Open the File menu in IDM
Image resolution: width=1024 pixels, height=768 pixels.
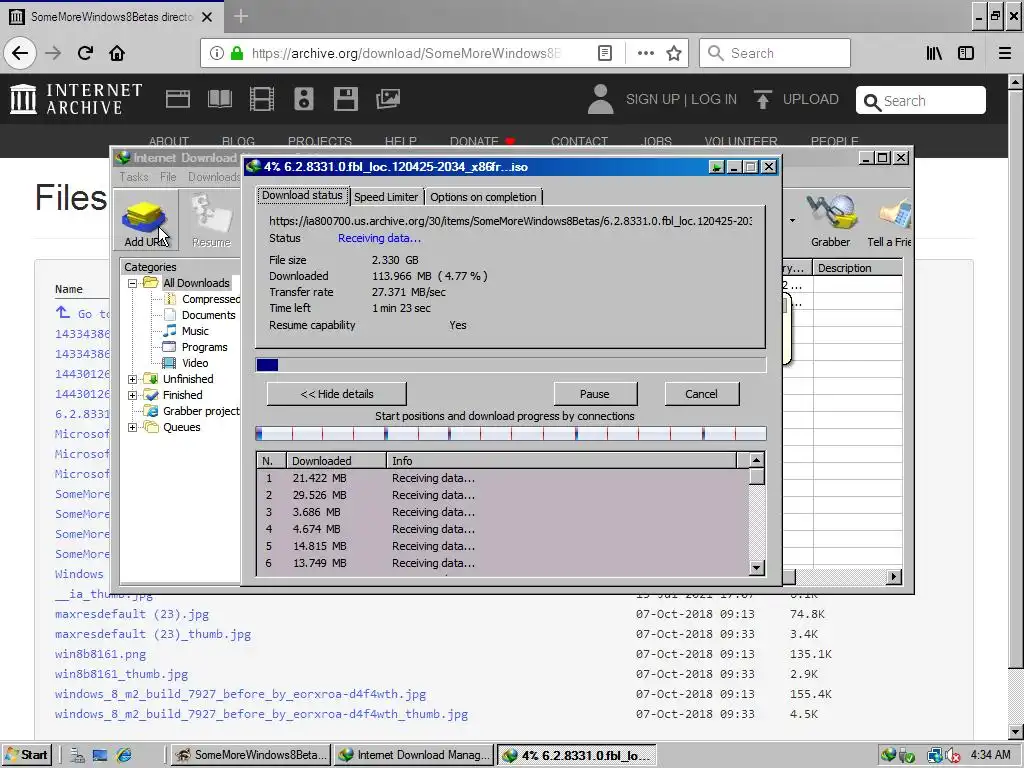pyautogui.click(x=168, y=177)
